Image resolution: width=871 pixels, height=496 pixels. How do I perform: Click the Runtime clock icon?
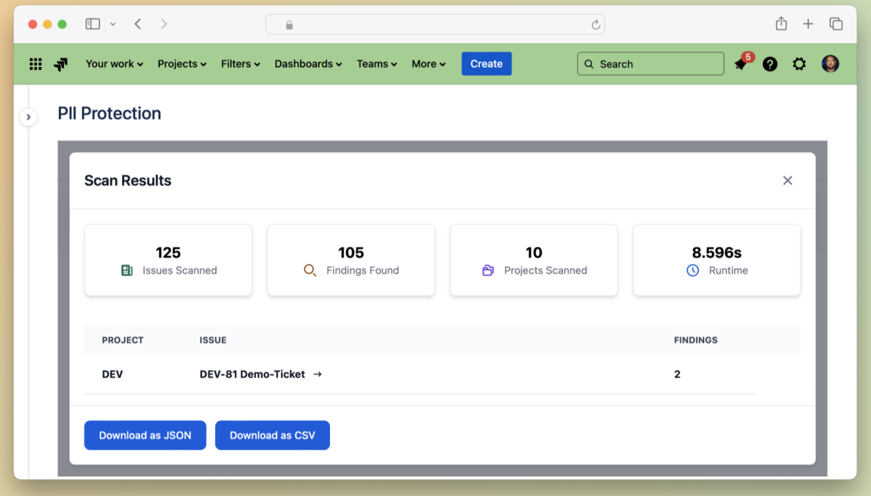point(693,270)
